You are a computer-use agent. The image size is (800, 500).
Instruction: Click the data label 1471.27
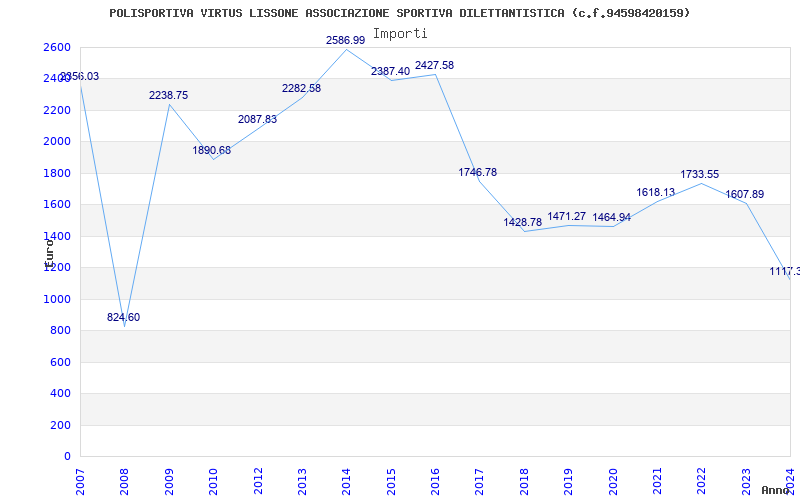click(566, 216)
